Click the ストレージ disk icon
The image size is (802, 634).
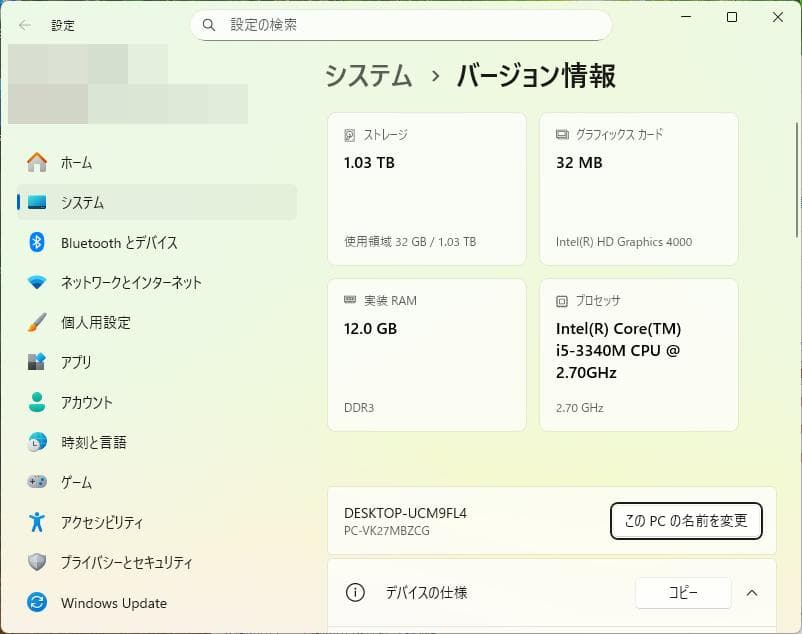[350, 135]
